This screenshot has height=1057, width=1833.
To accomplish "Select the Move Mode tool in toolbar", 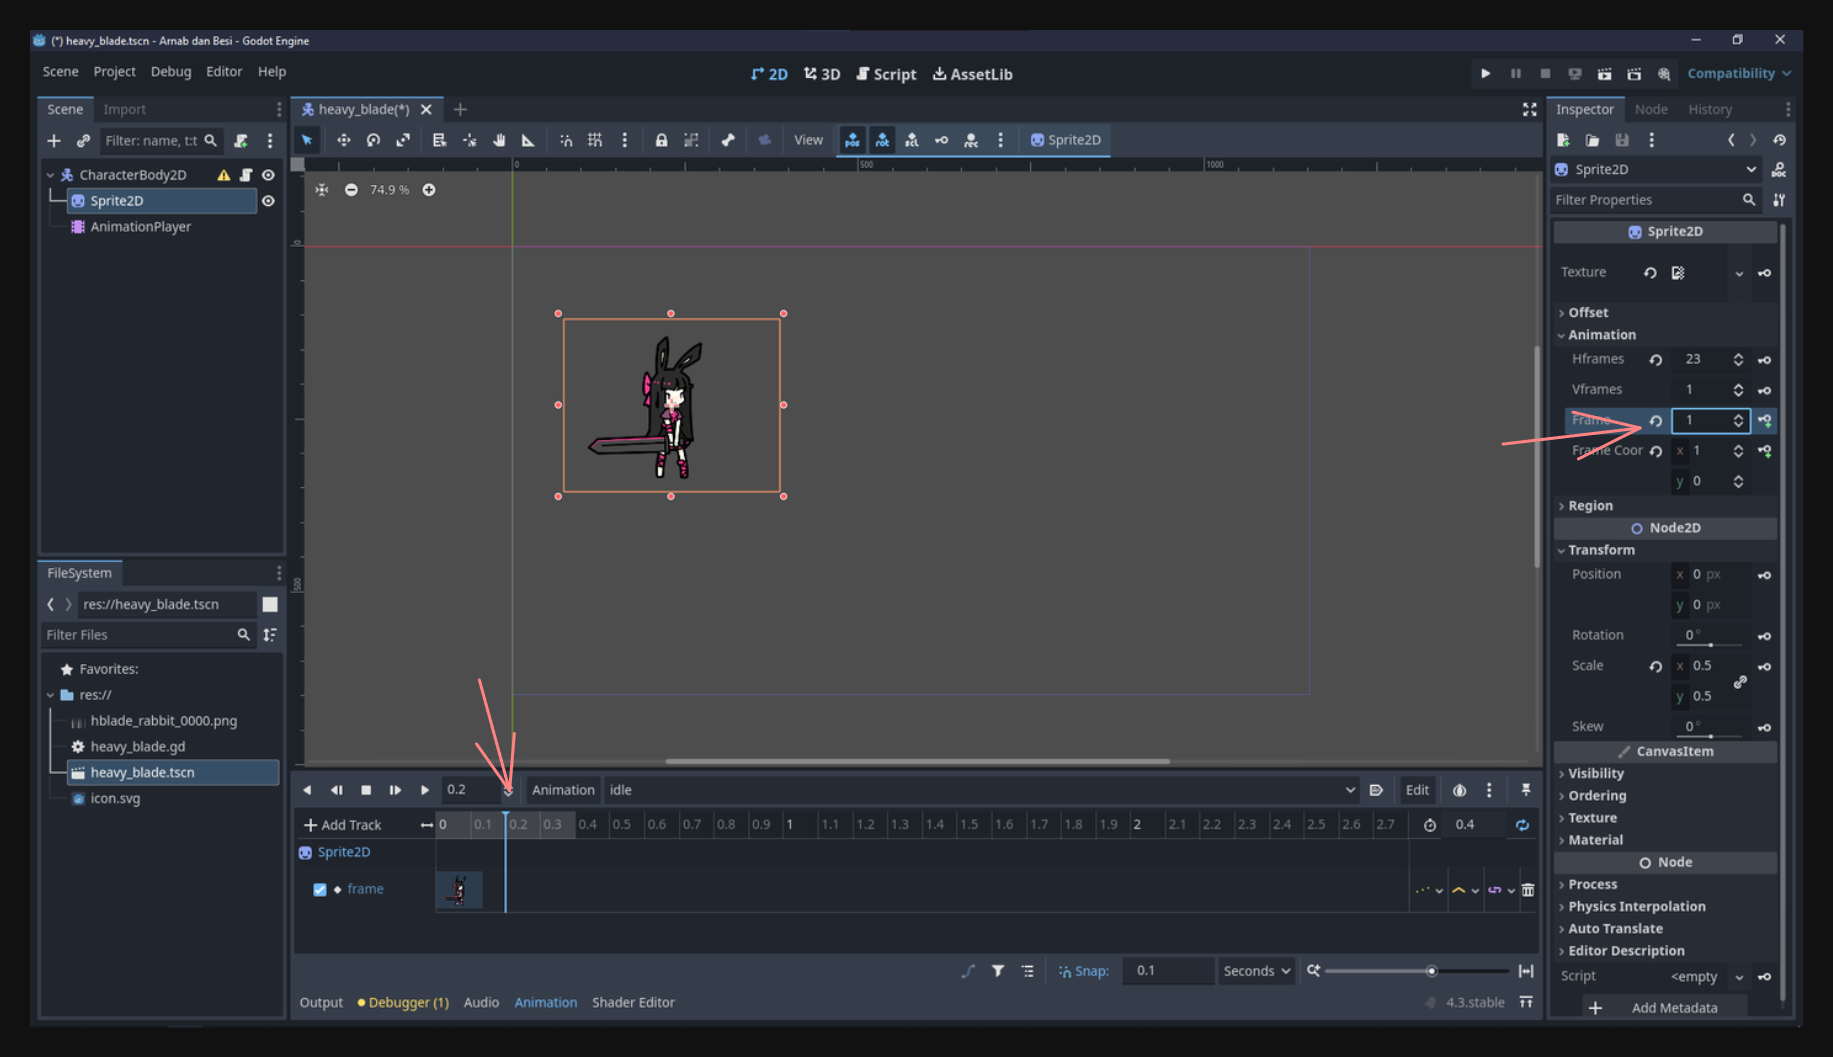I will pos(343,140).
